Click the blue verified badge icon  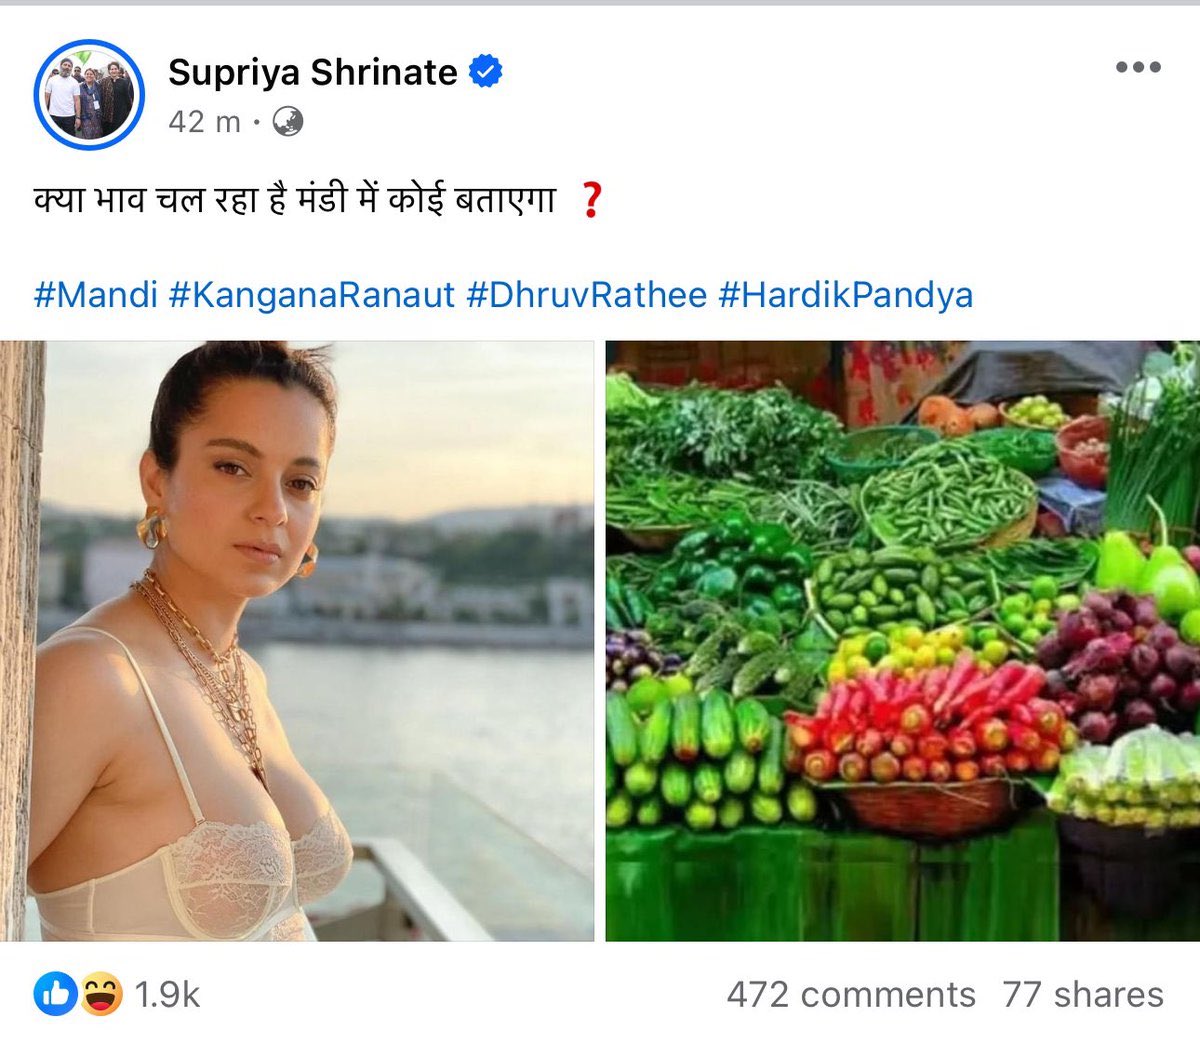[x=486, y=72]
